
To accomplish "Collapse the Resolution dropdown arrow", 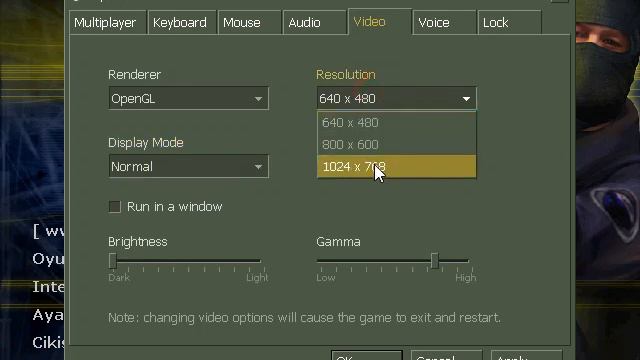I will click(466, 99).
